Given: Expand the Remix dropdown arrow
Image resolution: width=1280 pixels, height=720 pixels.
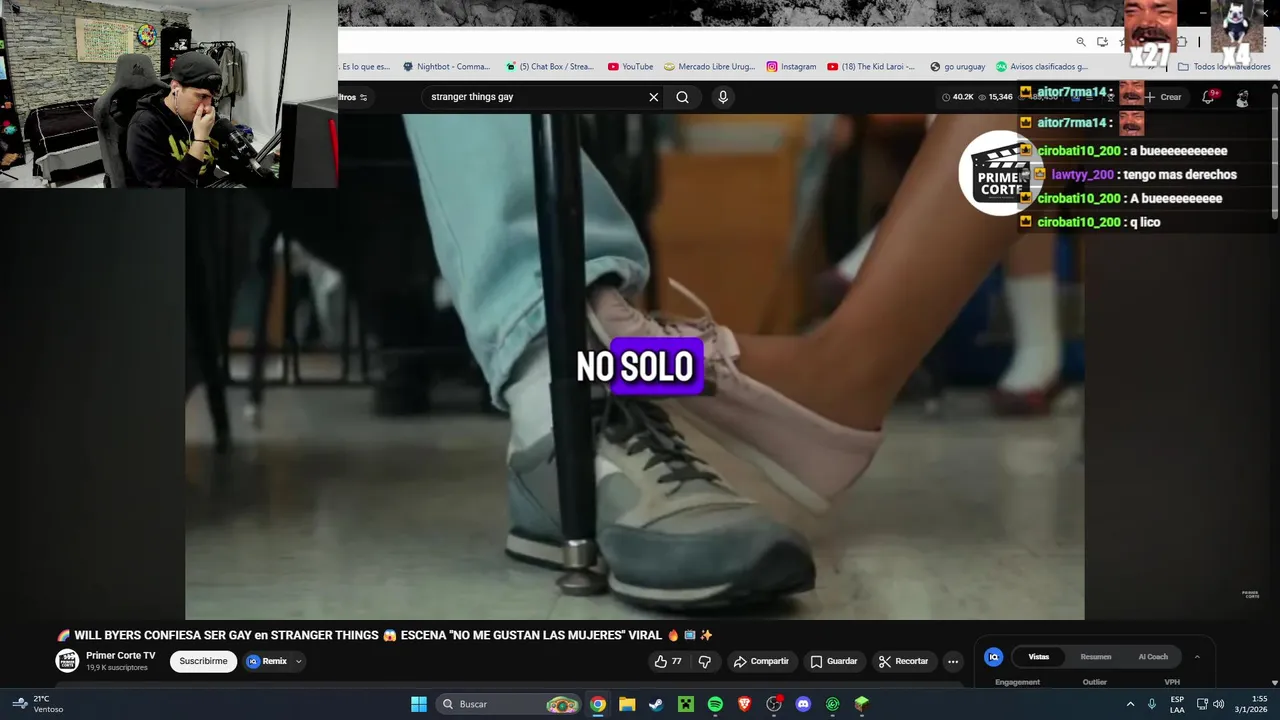Looking at the screenshot, I should pyautogui.click(x=298, y=661).
